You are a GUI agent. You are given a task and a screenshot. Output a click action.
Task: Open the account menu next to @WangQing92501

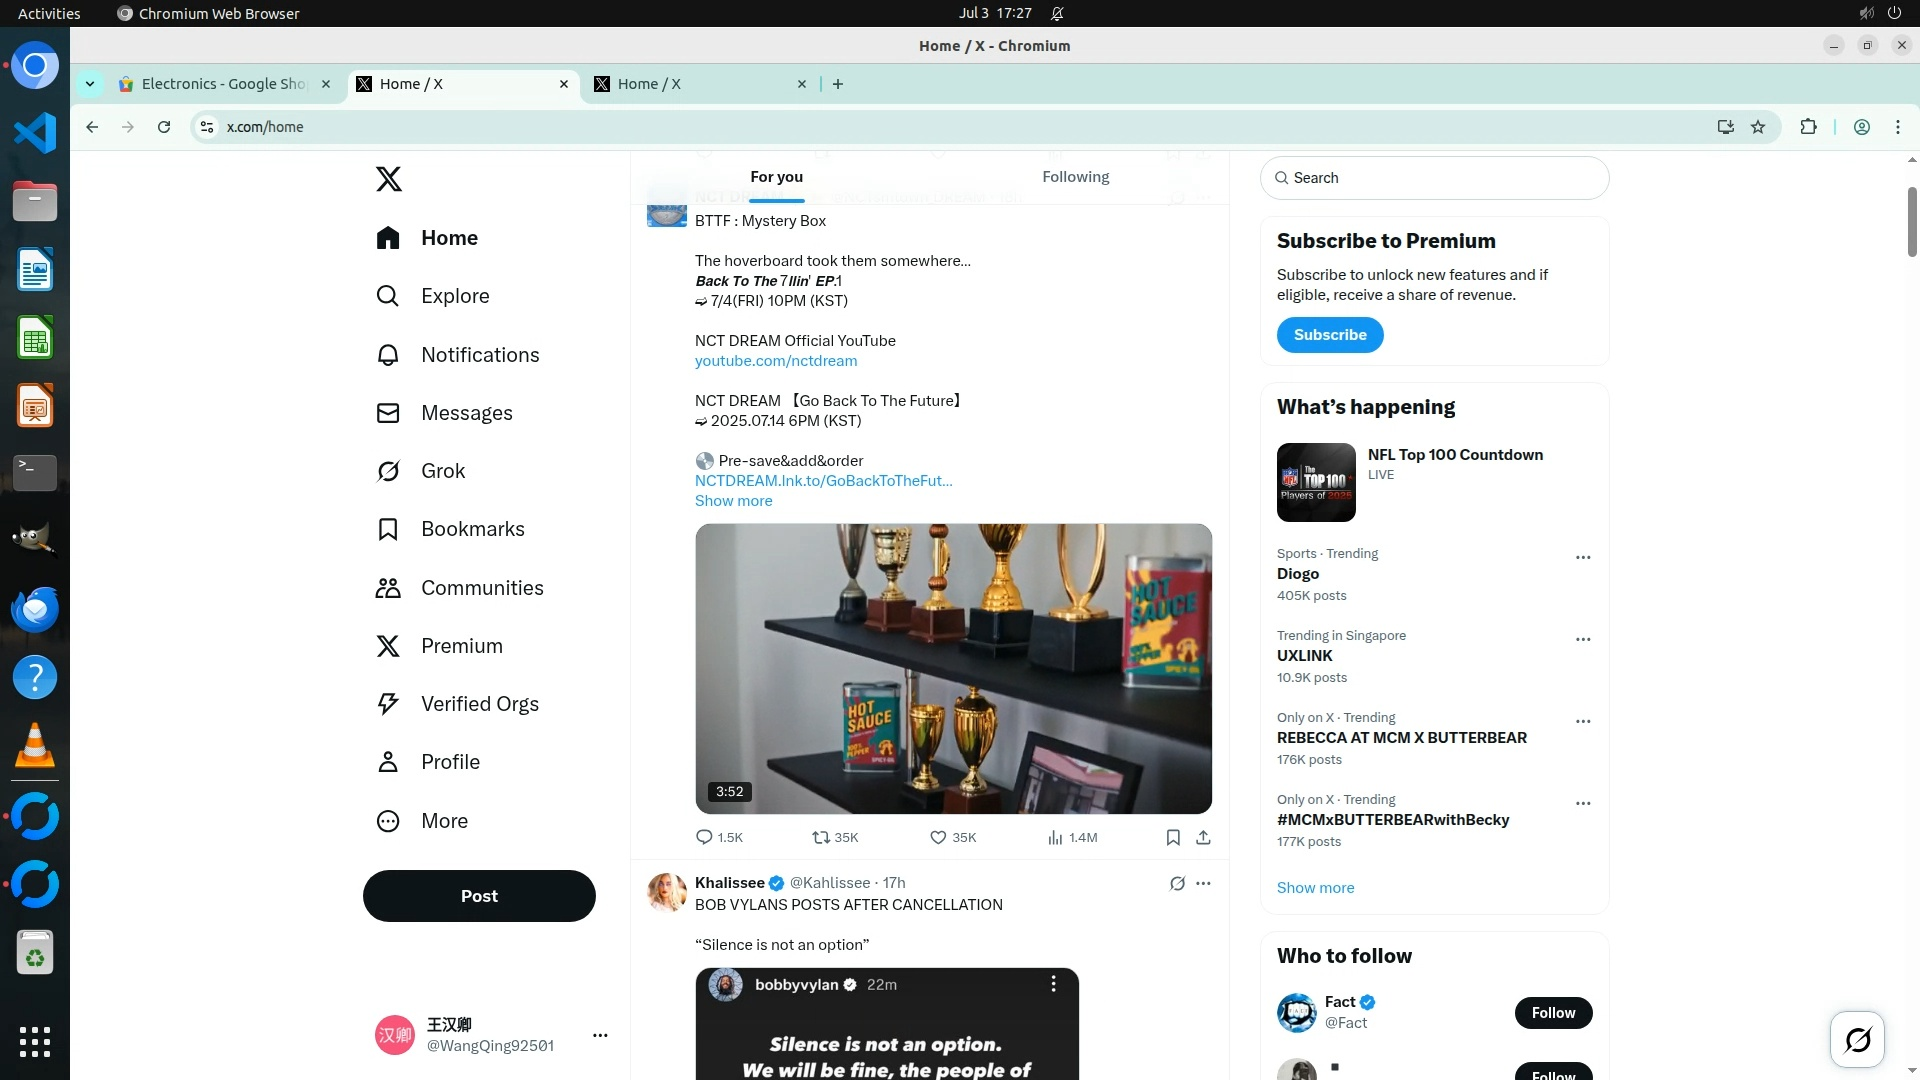pos(600,1035)
